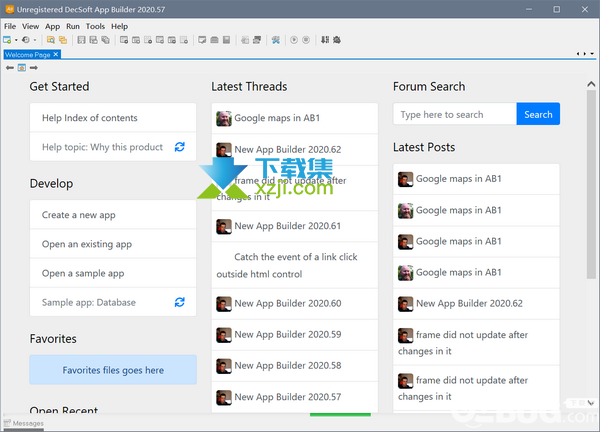Image resolution: width=600 pixels, height=432 pixels.
Task: Click Favorites files goes here box
Action: (113, 370)
